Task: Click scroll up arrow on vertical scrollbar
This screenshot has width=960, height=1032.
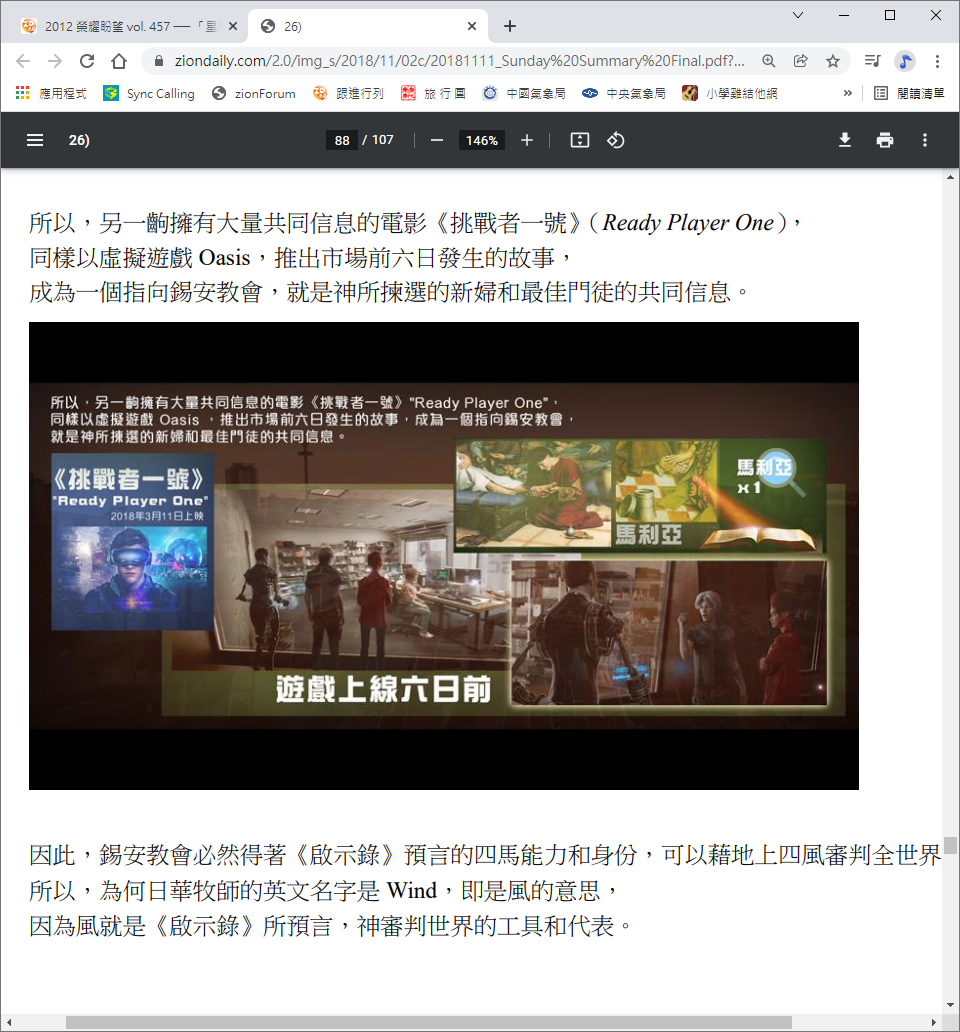Action: pyautogui.click(x=950, y=177)
